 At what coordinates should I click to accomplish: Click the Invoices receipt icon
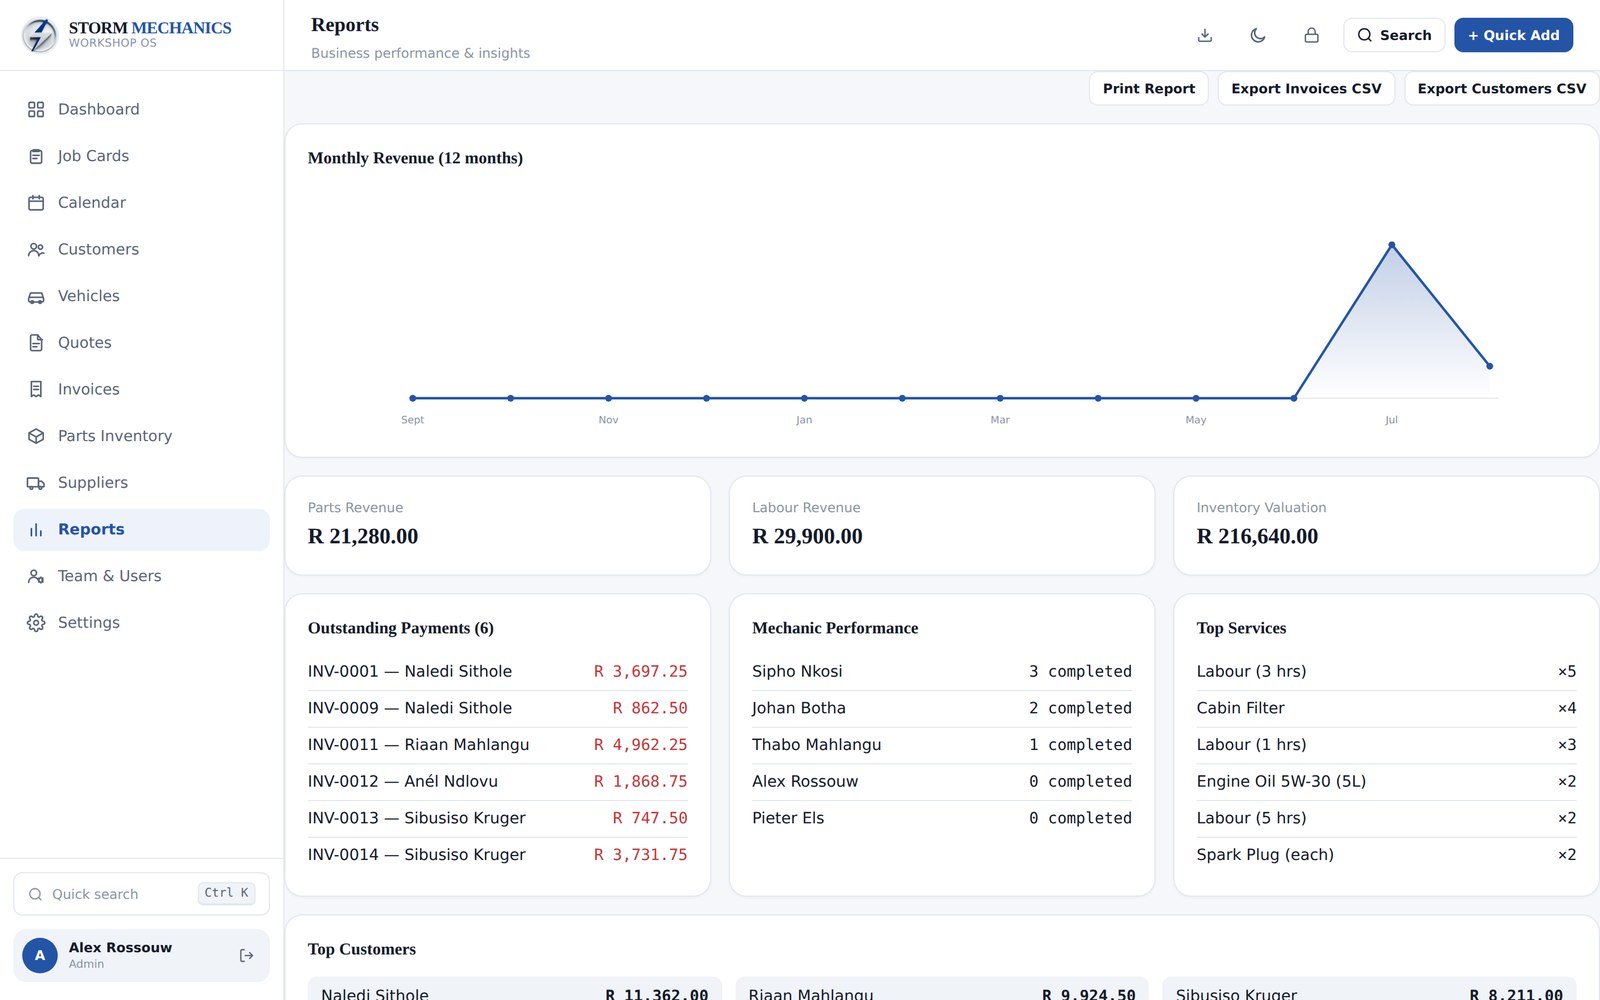click(36, 389)
